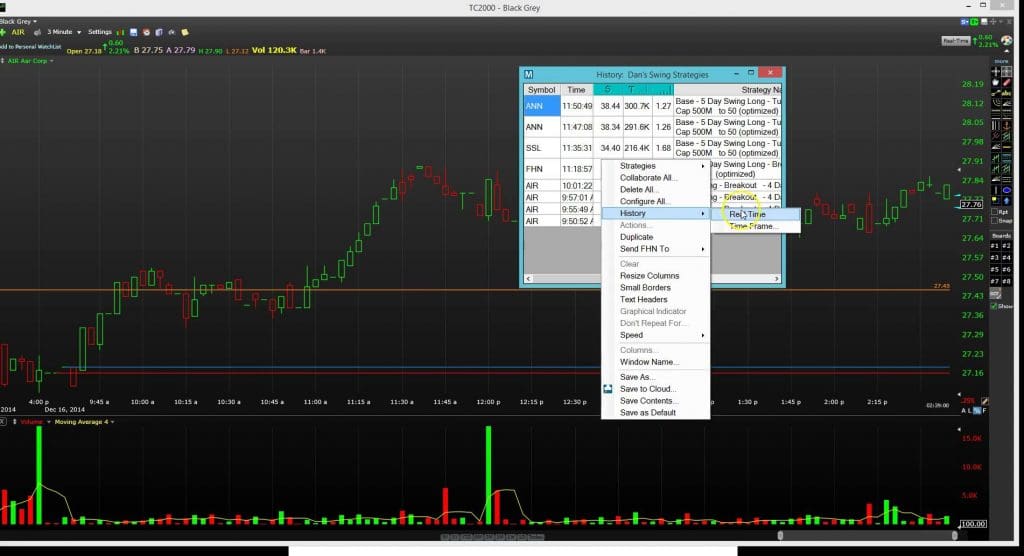Close the Volume pane with its X button
Image resolution: width=1024 pixels, height=556 pixels.
(x=3, y=422)
